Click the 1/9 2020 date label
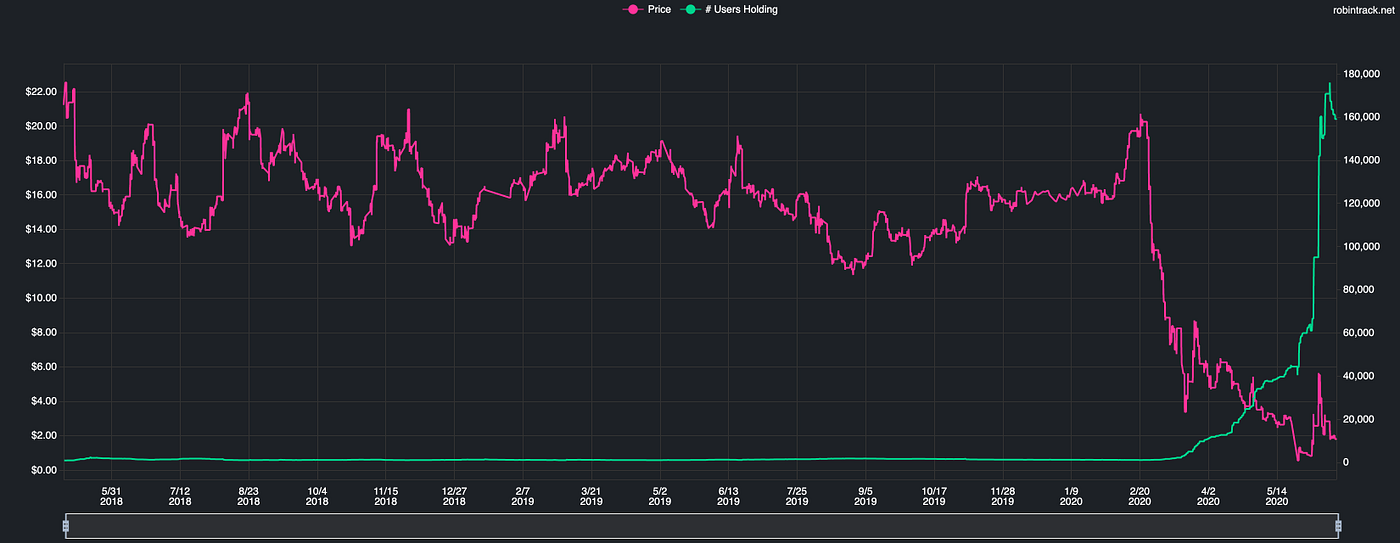 (1071, 496)
